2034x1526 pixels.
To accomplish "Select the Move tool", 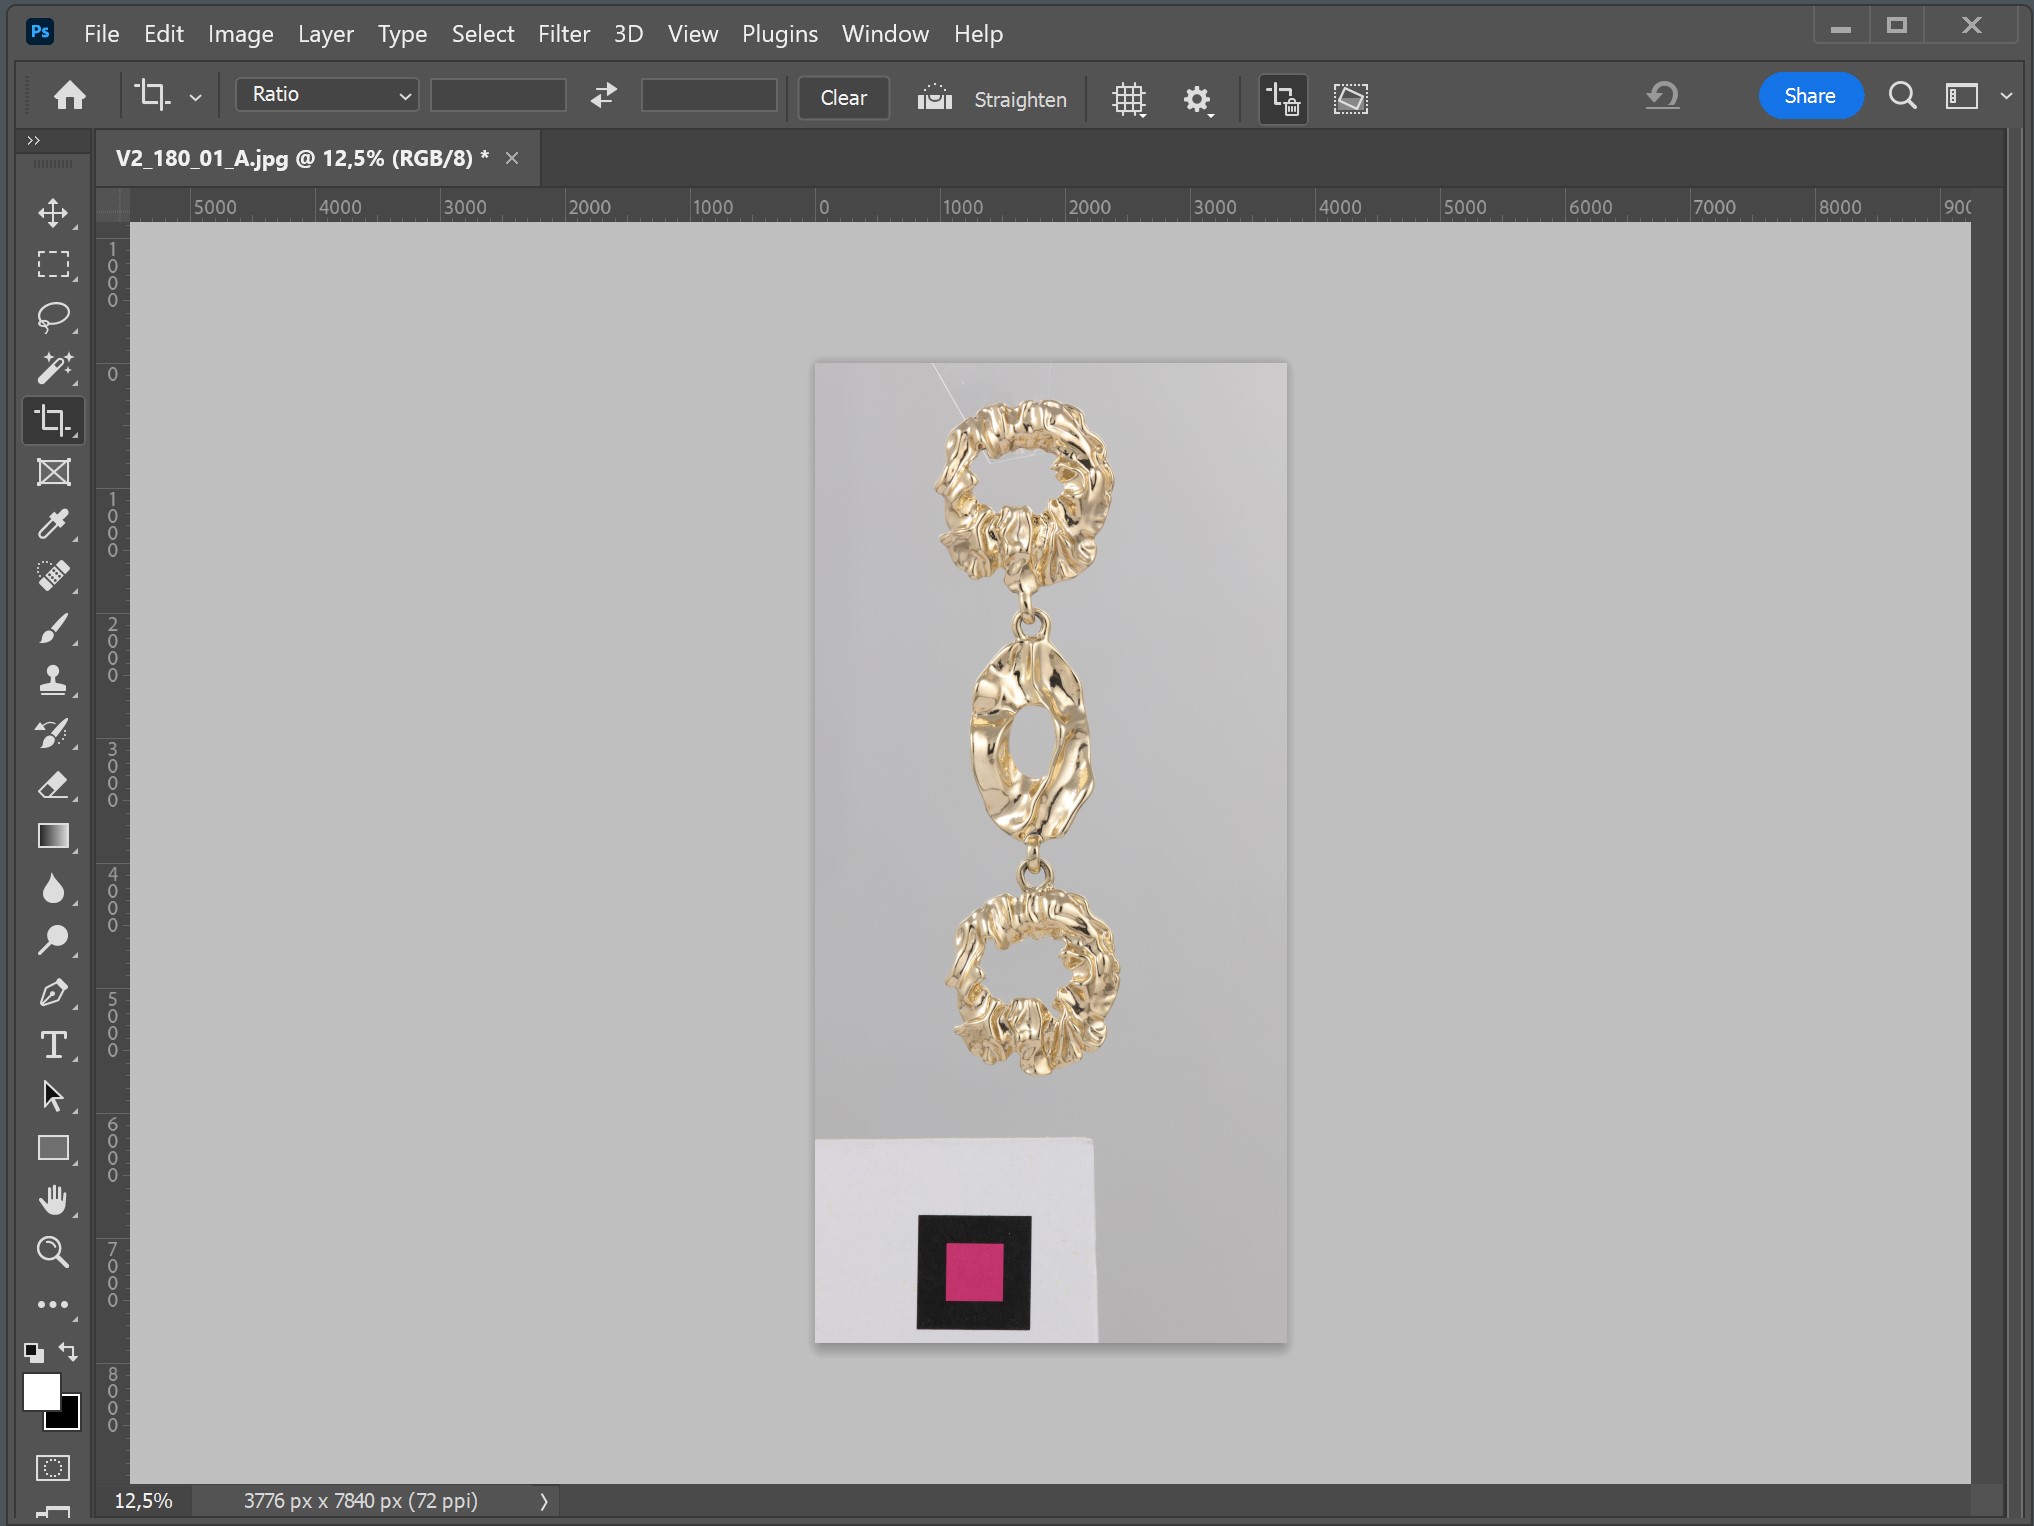I will pos(53,212).
